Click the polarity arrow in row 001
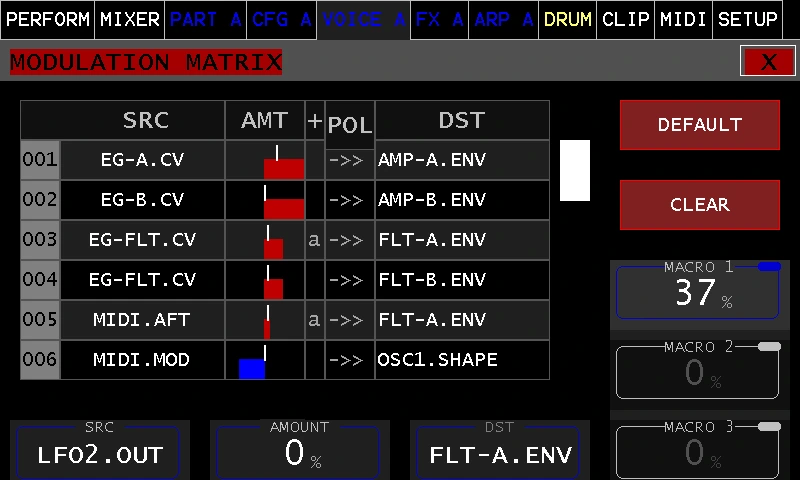800x480 pixels. coord(346,160)
